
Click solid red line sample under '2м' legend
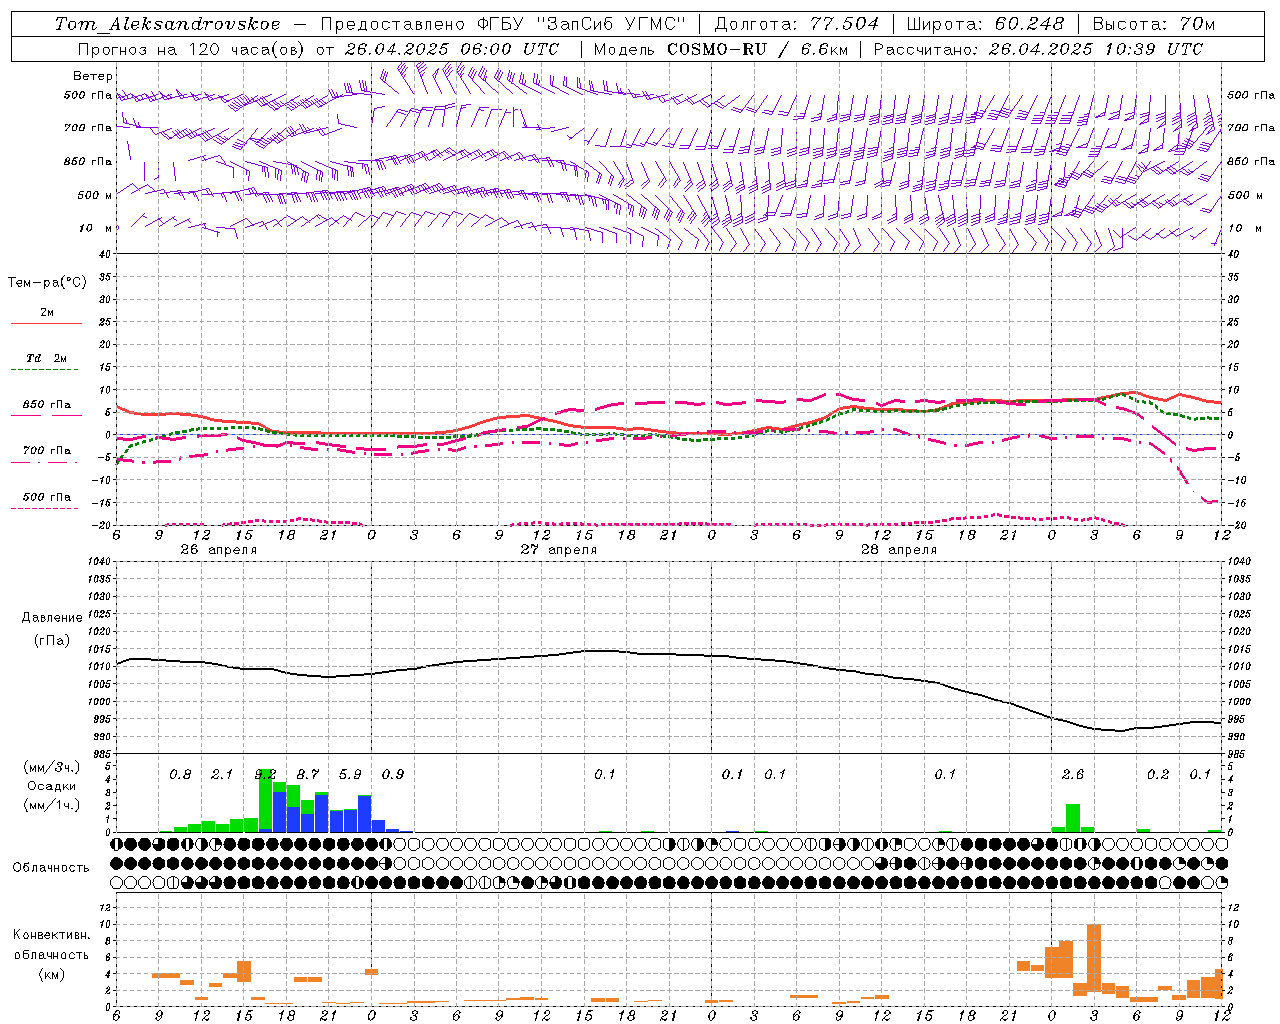46,324
